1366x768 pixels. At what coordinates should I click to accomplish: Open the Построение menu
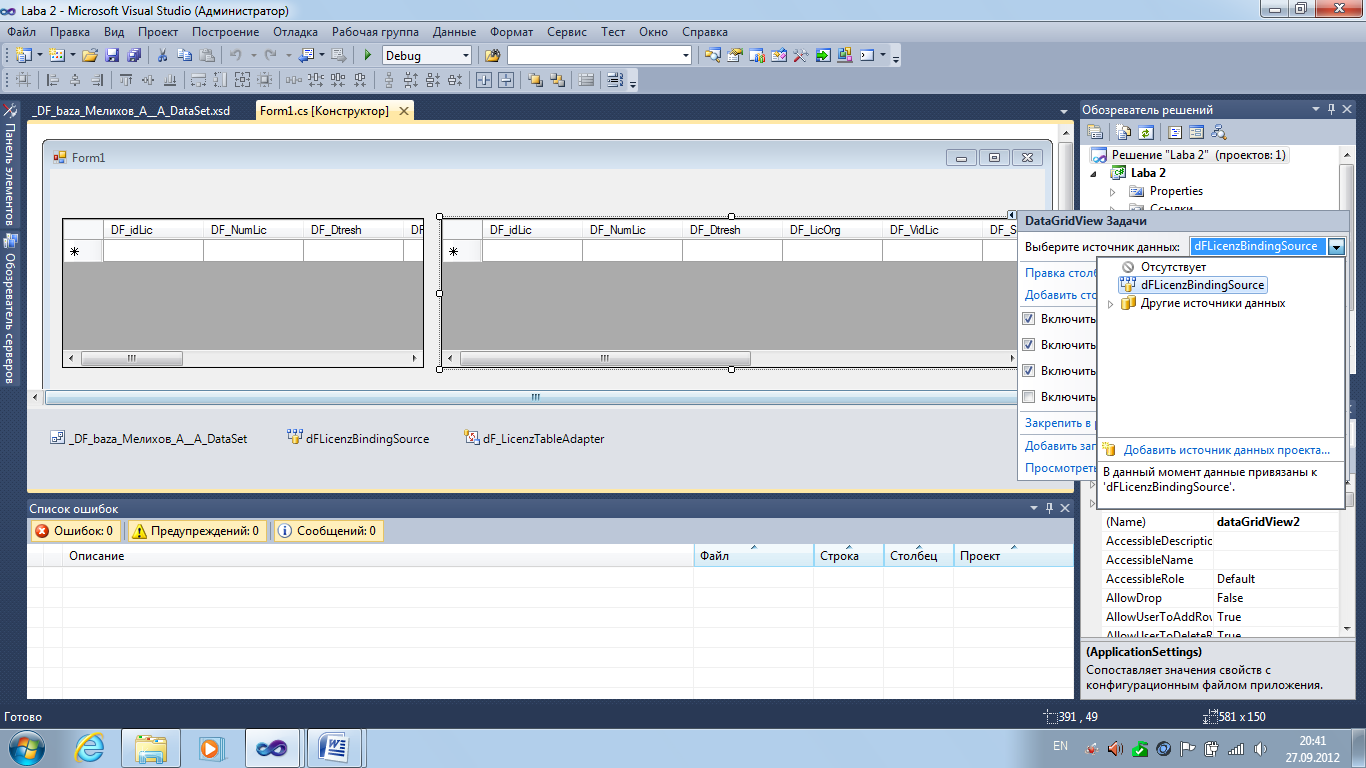tap(225, 32)
